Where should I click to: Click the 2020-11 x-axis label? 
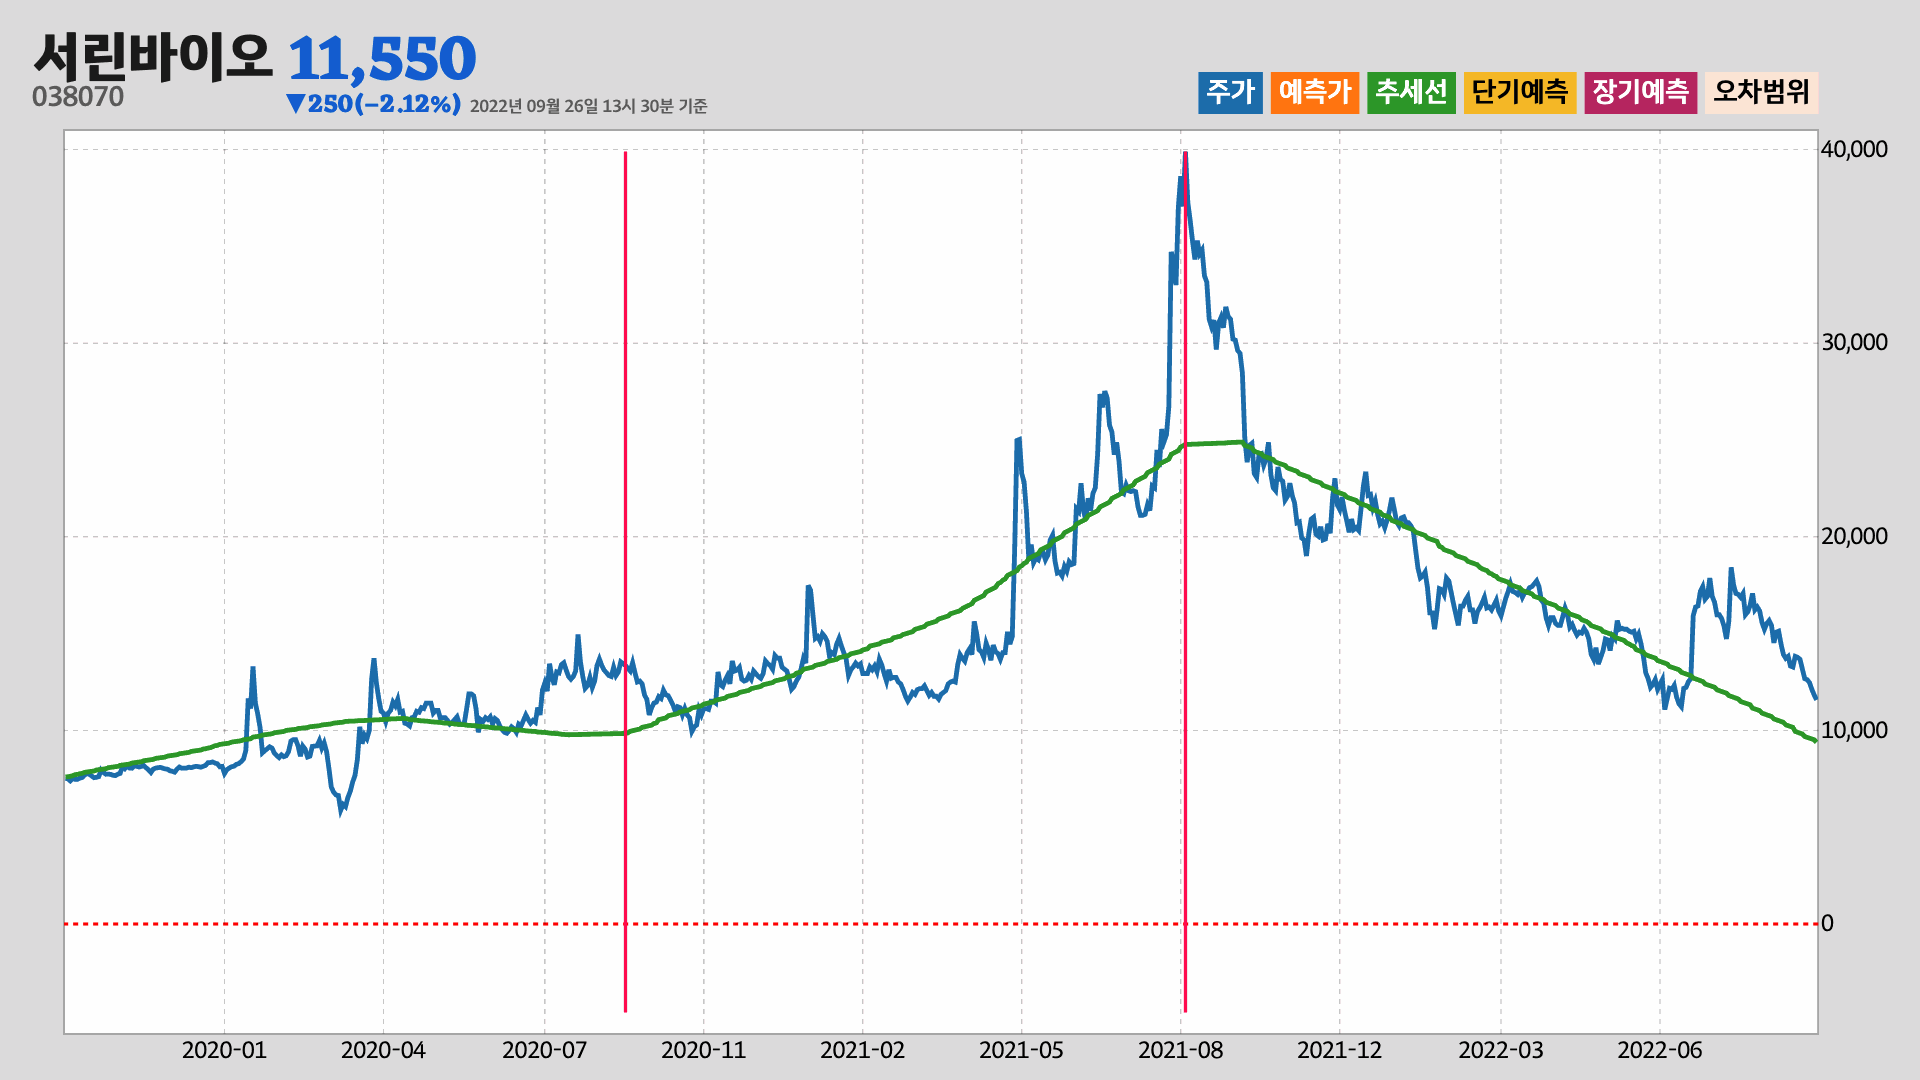click(703, 1050)
